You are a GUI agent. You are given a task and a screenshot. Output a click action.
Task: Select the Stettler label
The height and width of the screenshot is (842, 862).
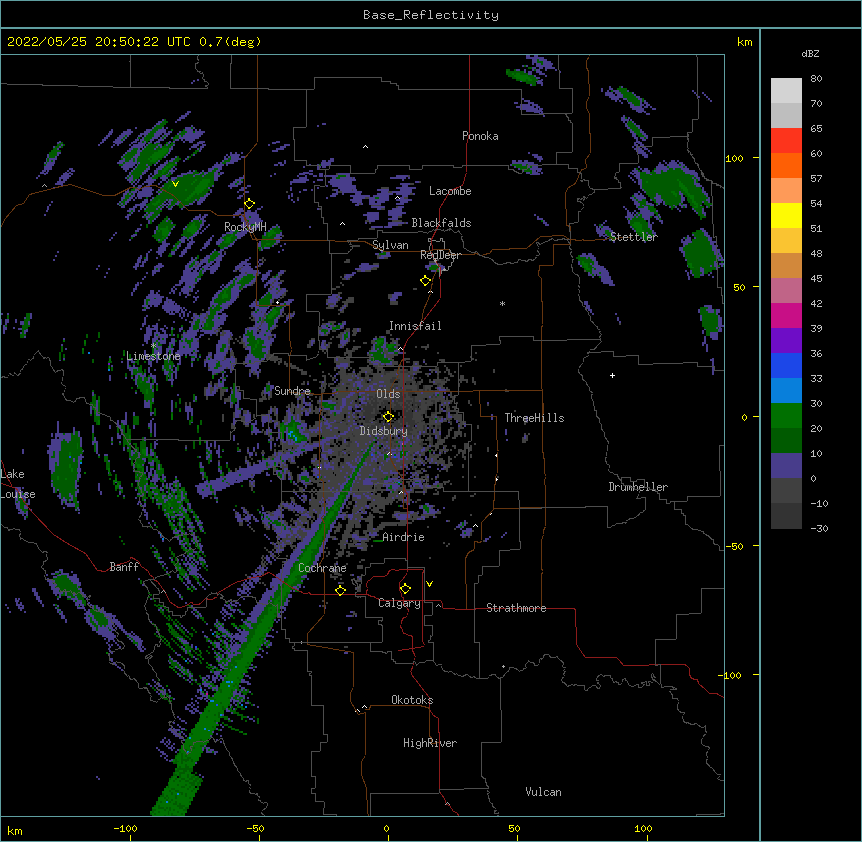[x=634, y=237]
